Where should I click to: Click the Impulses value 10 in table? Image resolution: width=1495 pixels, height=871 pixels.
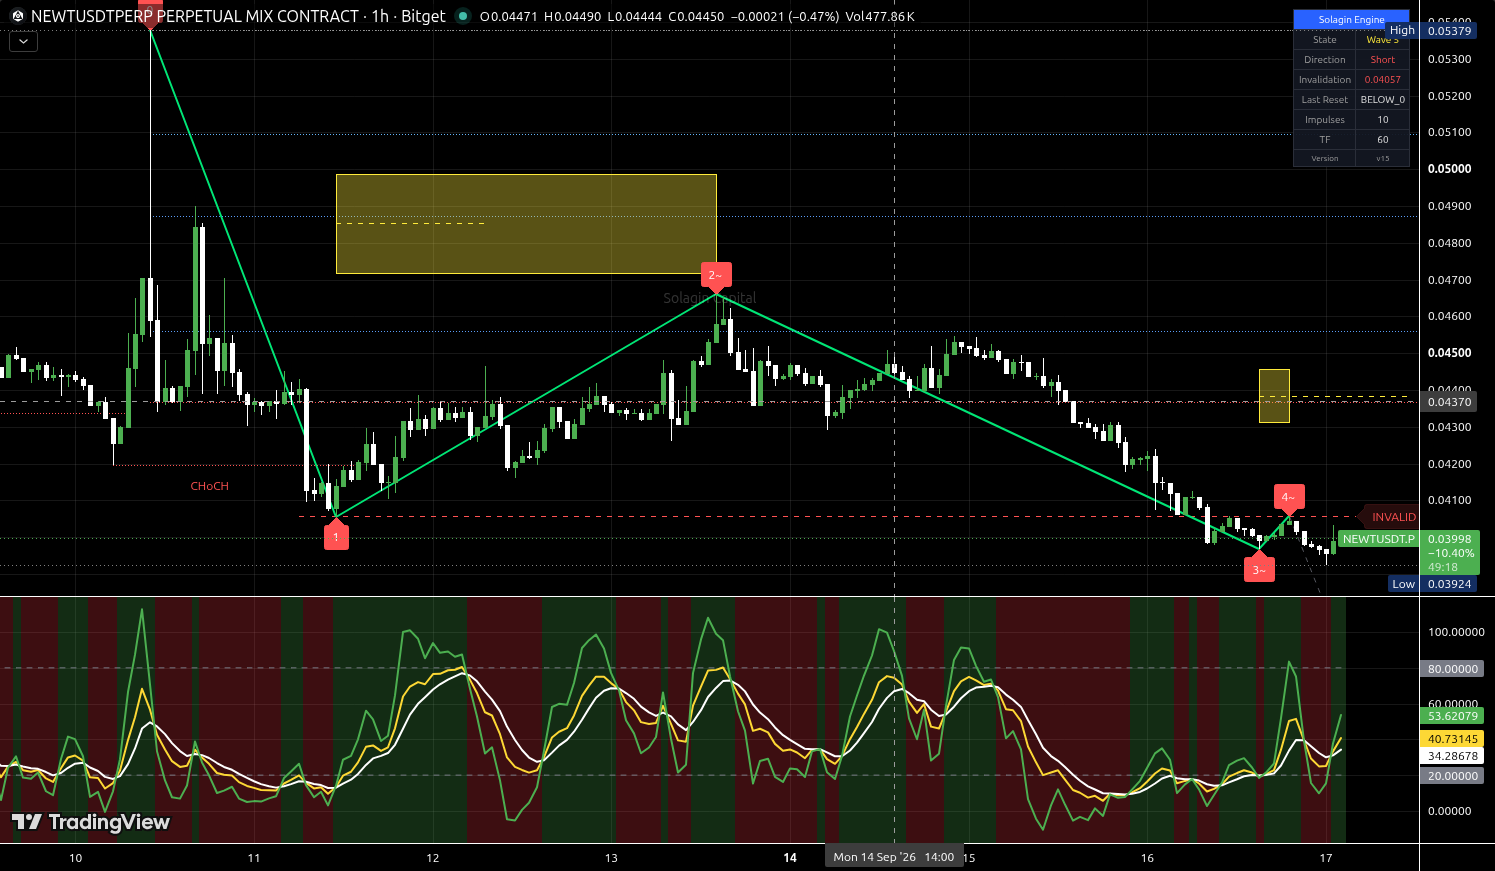click(1382, 120)
